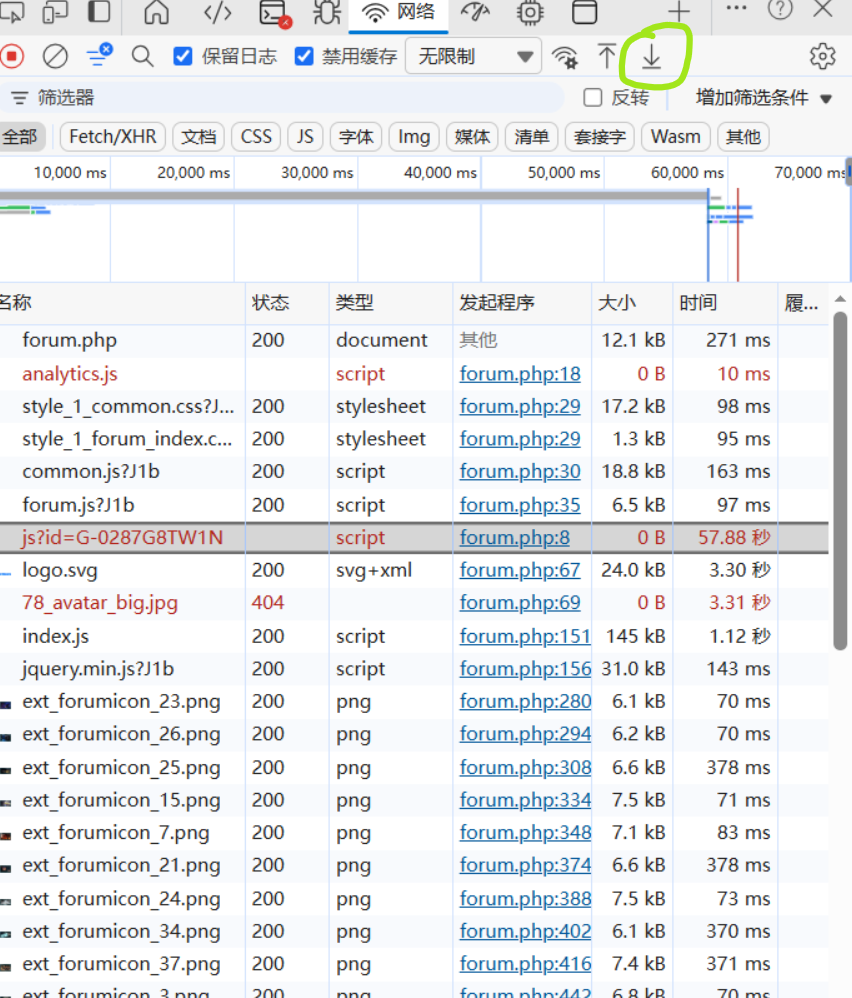Toggle the 保留日志 checkbox
The height and width of the screenshot is (998, 852).
point(183,56)
